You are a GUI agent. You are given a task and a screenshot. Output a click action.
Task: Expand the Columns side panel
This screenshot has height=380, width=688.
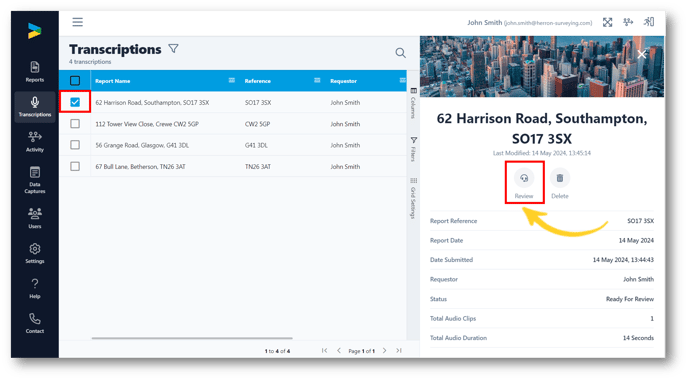(413, 103)
